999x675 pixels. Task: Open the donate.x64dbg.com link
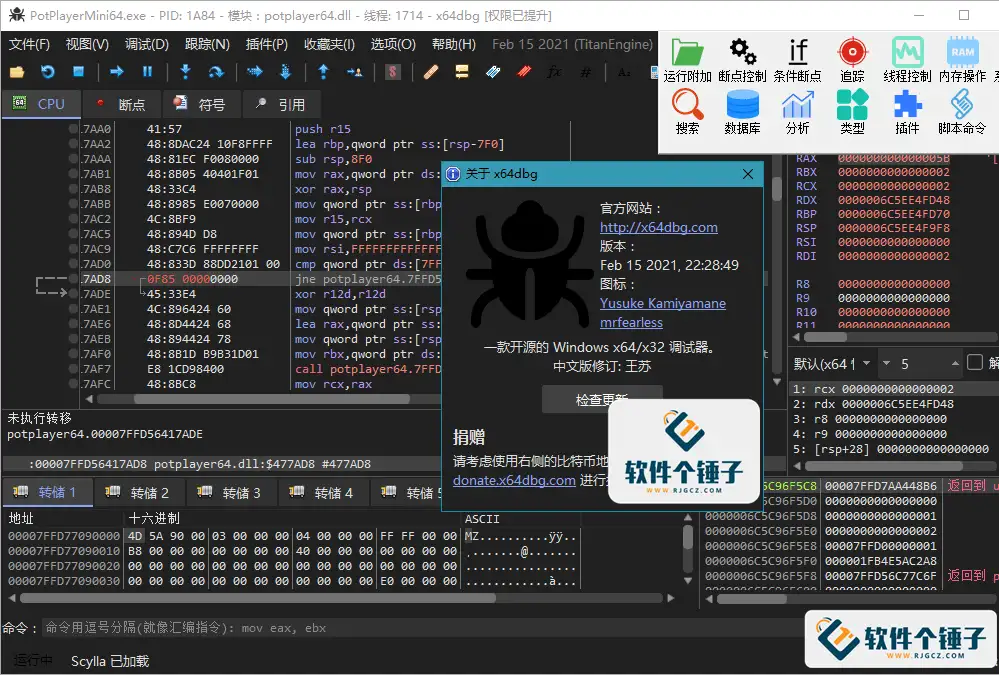click(x=514, y=480)
